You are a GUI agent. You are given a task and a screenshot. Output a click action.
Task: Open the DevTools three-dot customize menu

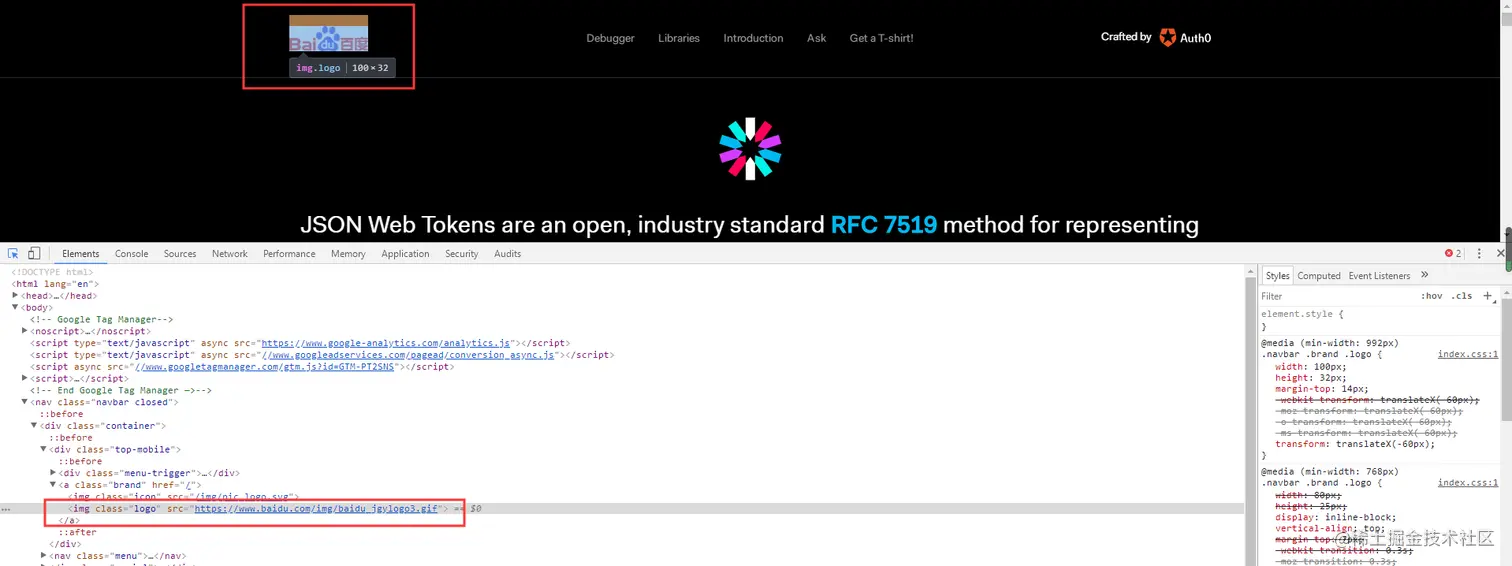click(1479, 254)
